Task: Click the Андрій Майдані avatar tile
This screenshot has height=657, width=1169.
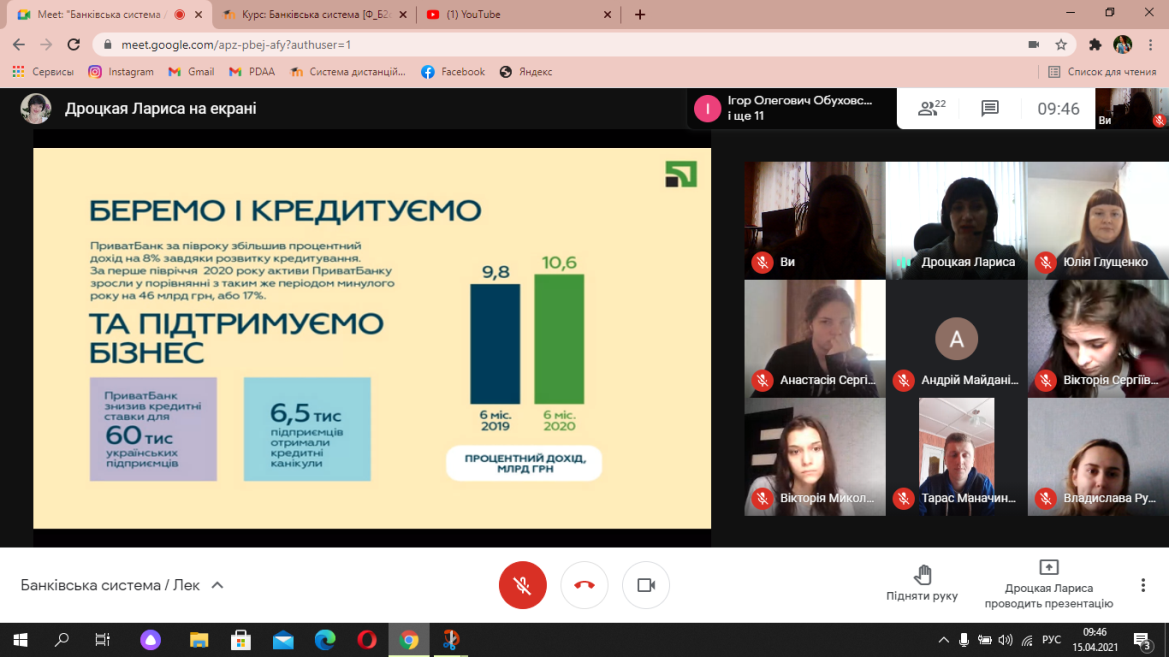Action: [957, 339]
